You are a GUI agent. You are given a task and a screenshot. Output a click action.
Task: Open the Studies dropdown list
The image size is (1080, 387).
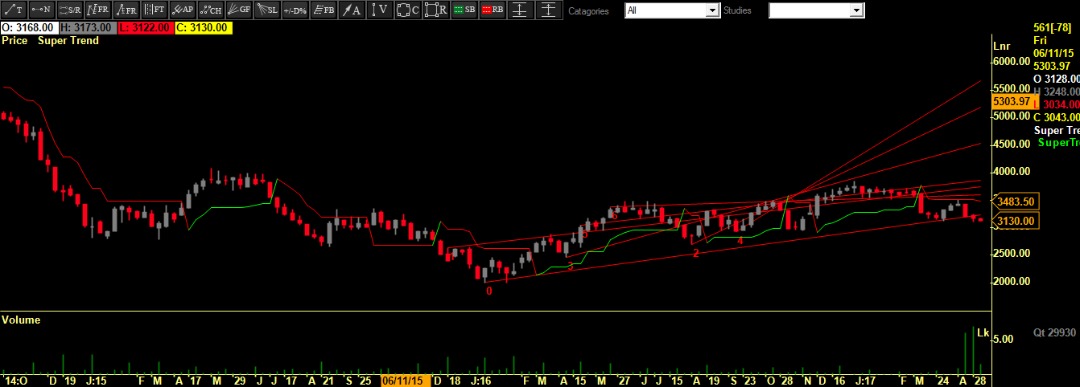(x=816, y=10)
